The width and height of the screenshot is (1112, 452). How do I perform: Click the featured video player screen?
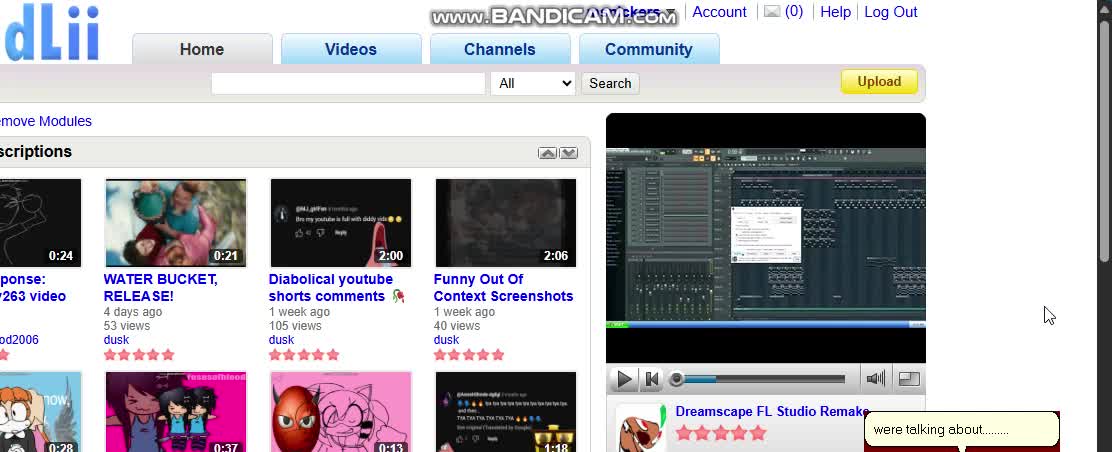tap(766, 238)
